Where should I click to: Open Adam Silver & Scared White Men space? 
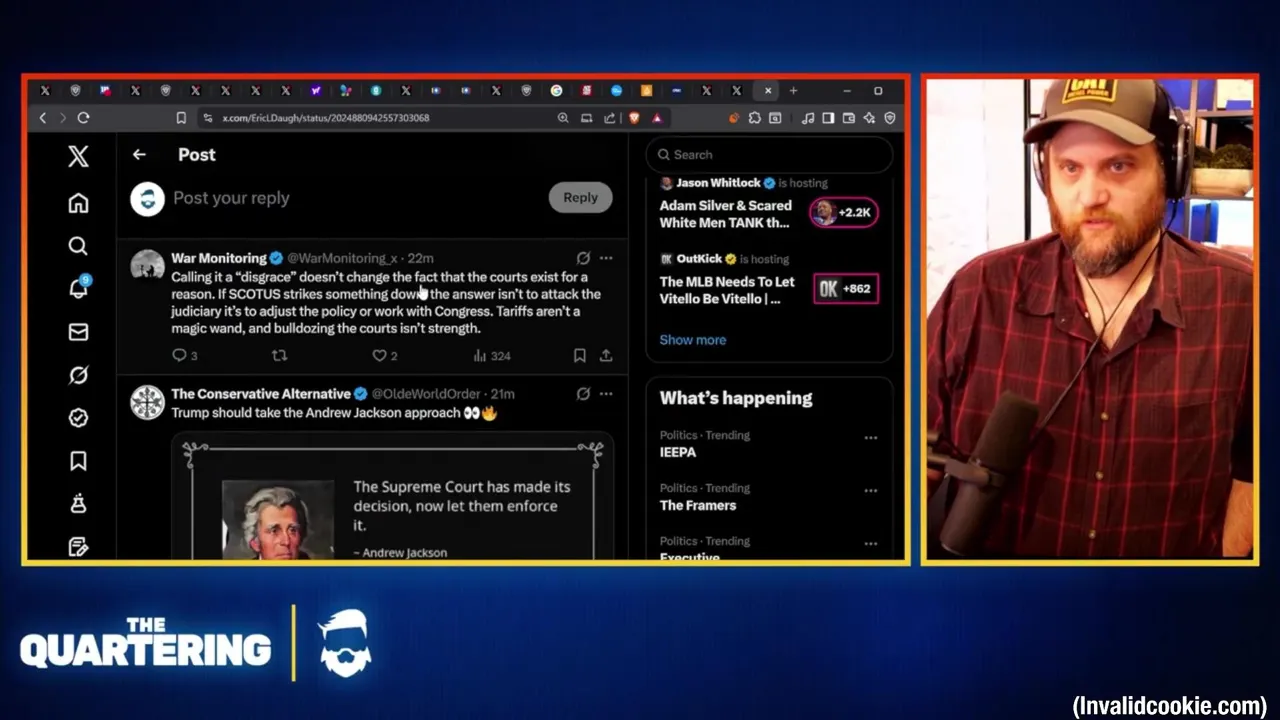[726, 214]
